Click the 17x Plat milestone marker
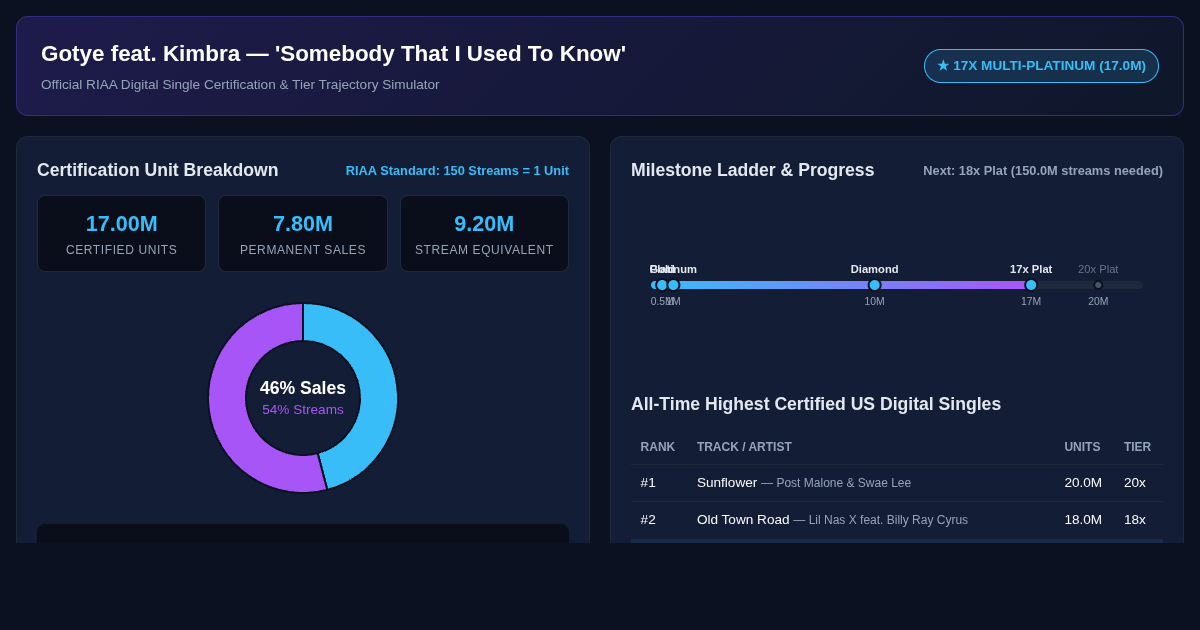Image resolution: width=1200 pixels, height=630 pixels. point(1031,285)
